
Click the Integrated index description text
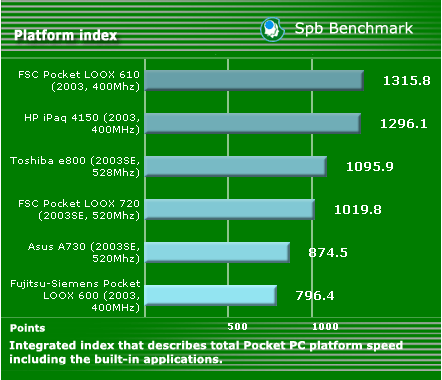(206, 352)
